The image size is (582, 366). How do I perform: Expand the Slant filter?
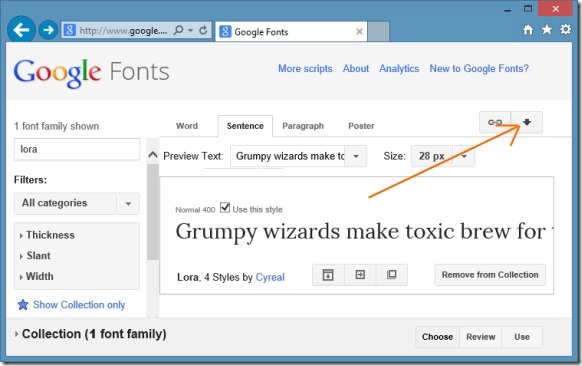click(35, 256)
